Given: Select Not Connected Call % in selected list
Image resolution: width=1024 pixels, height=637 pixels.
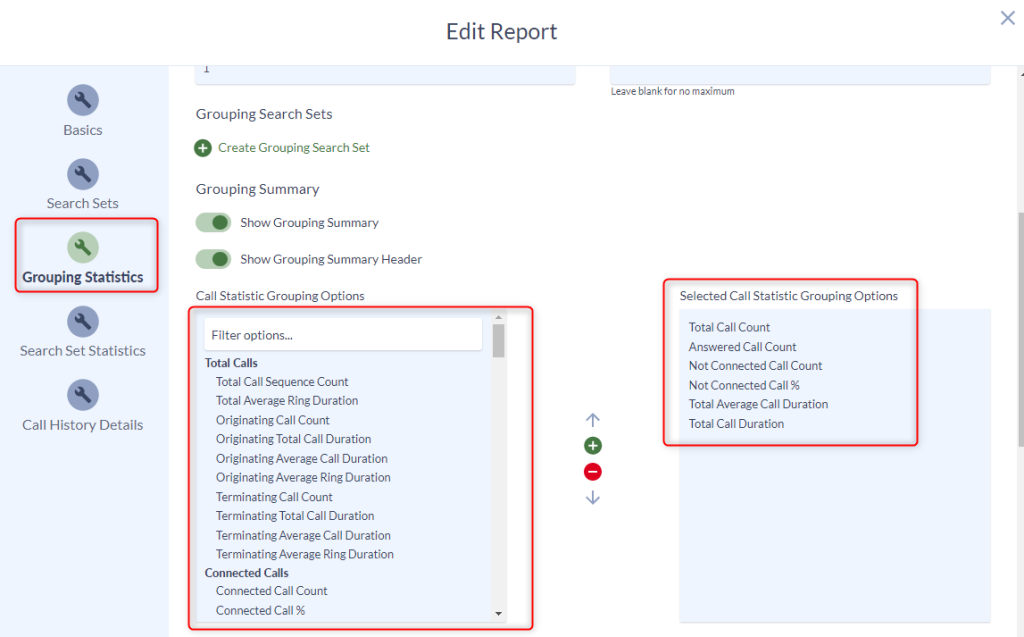Looking at the screenshot, I should 744,385.
